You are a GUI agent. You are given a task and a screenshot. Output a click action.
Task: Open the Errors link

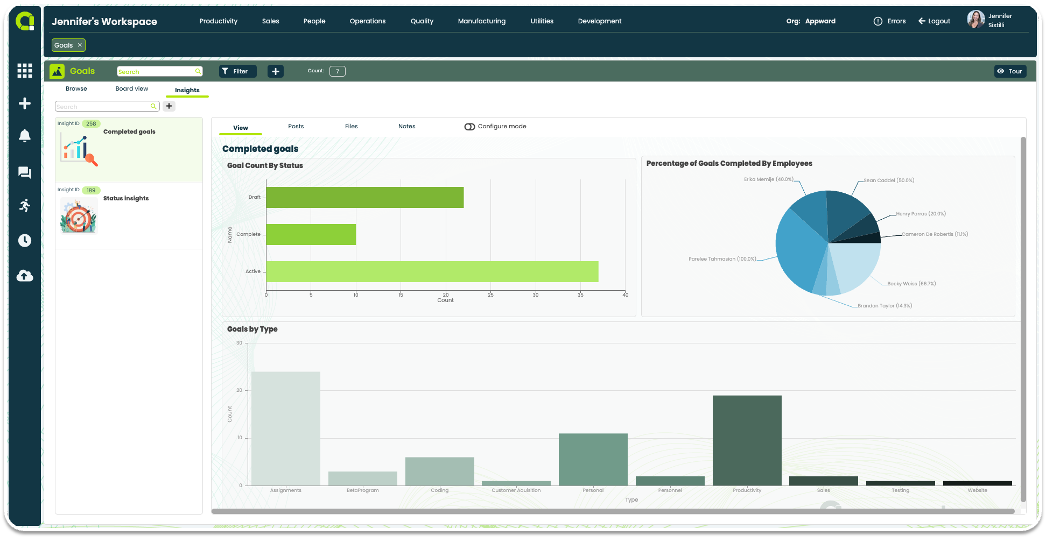point(897,21)
